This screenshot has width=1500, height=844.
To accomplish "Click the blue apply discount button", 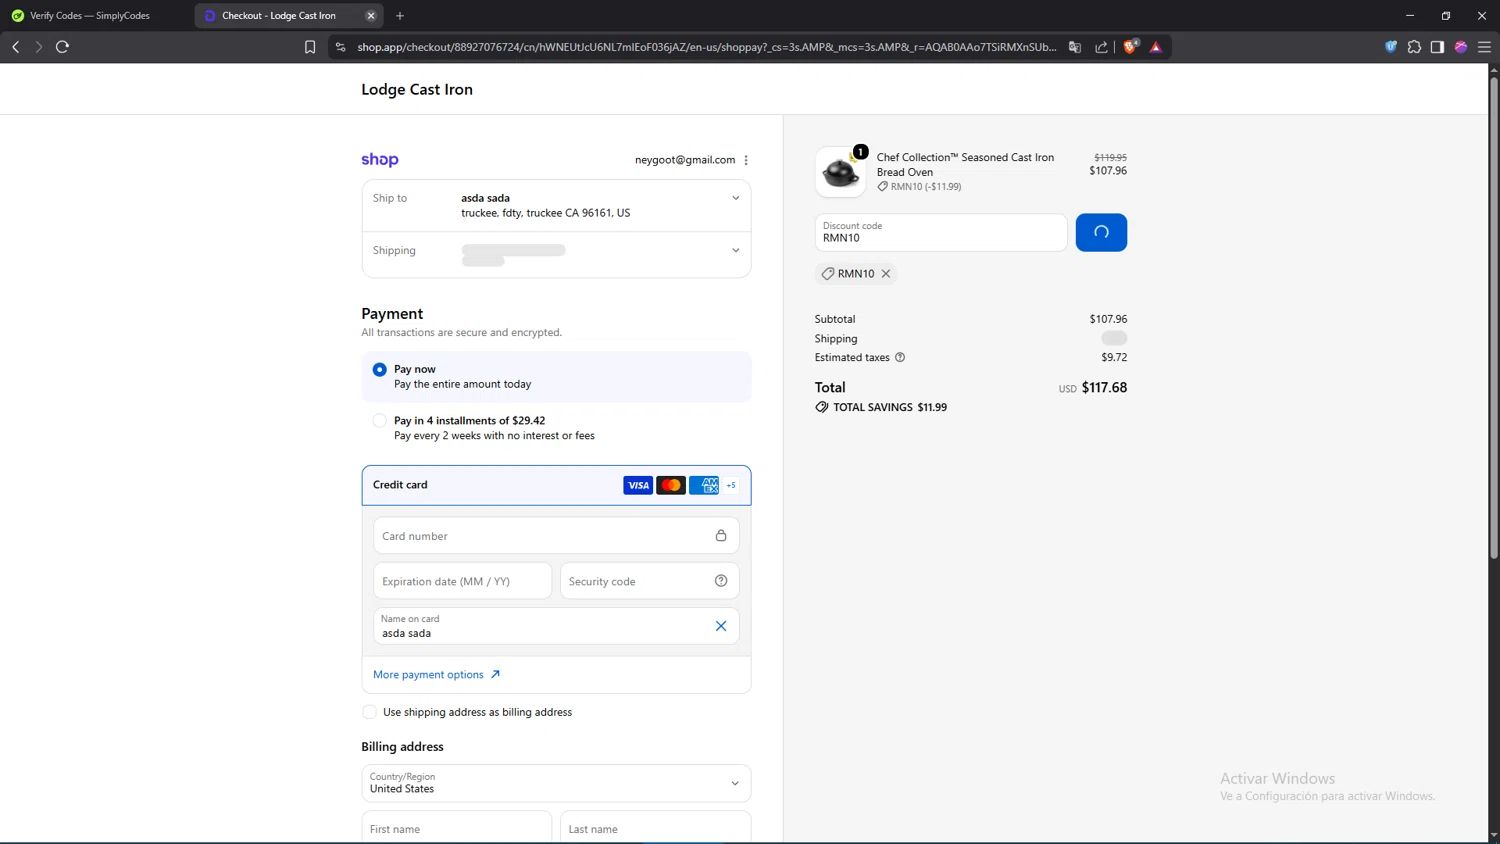I will tap(1101, 232).
